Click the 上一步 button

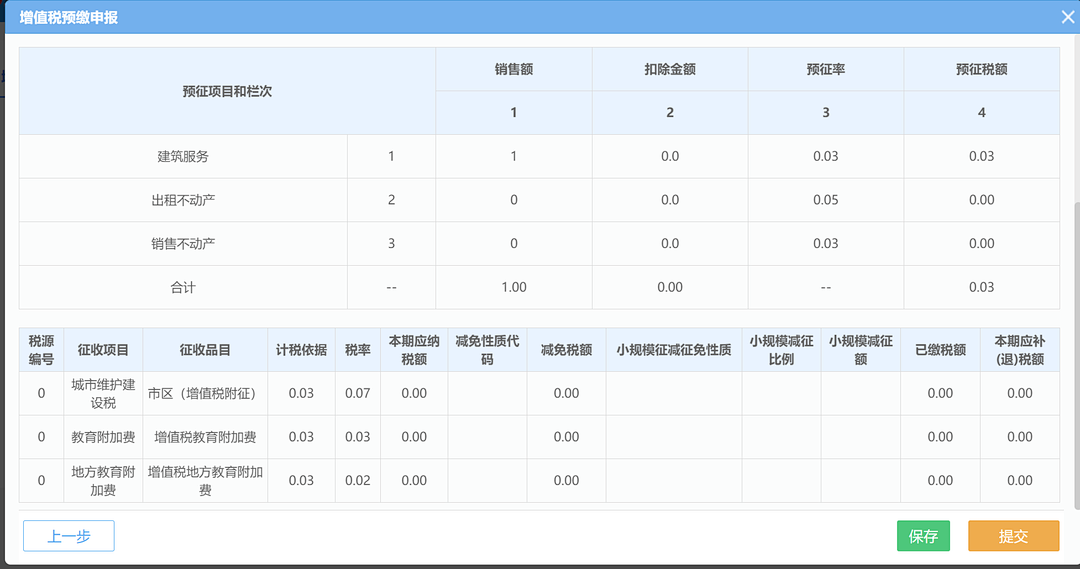pyautogui.click(x=69, y=536)
